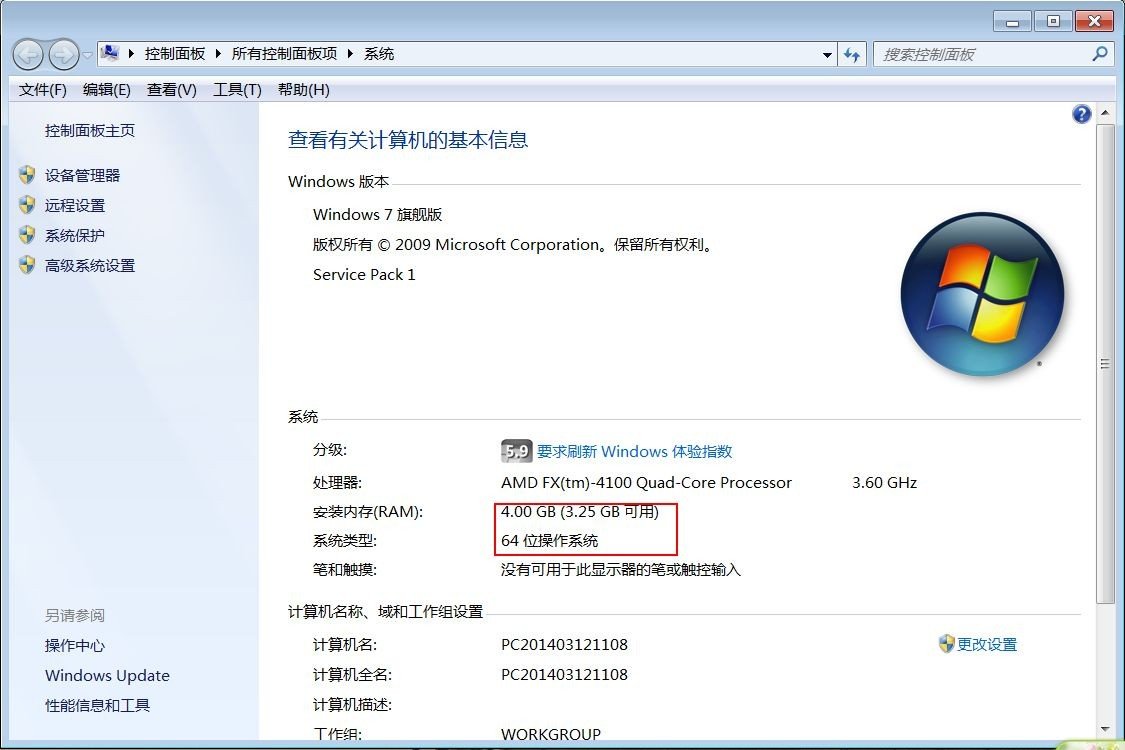Image resolution: width=1125 pixels, height=750 pixels.
Task: Open the 文件(F) menu
Action: (x=42, y=90)
